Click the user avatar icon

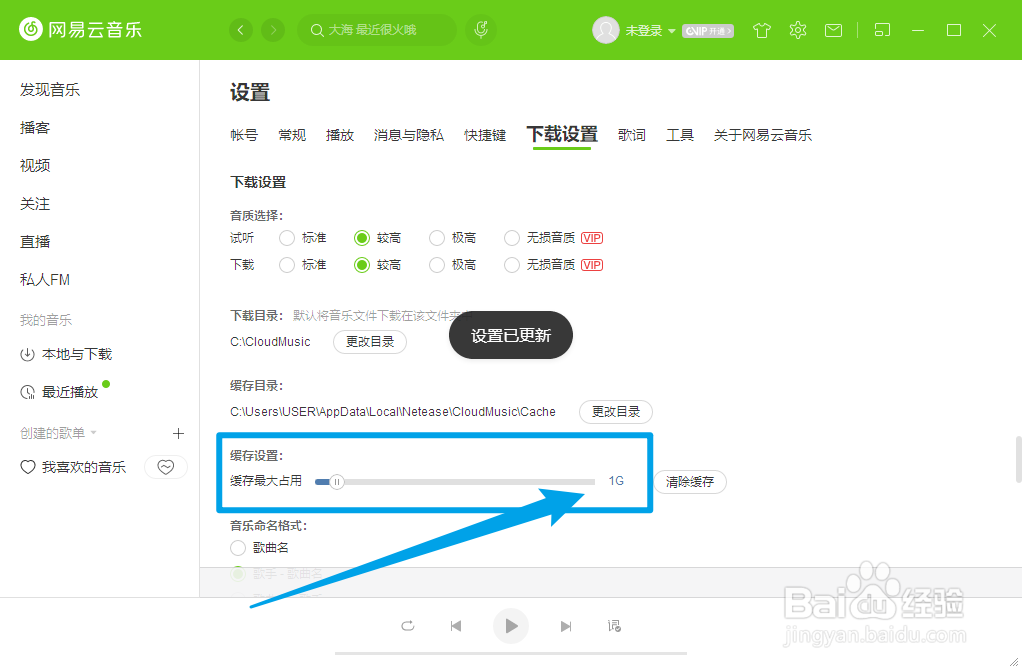(x=606, y=30)
